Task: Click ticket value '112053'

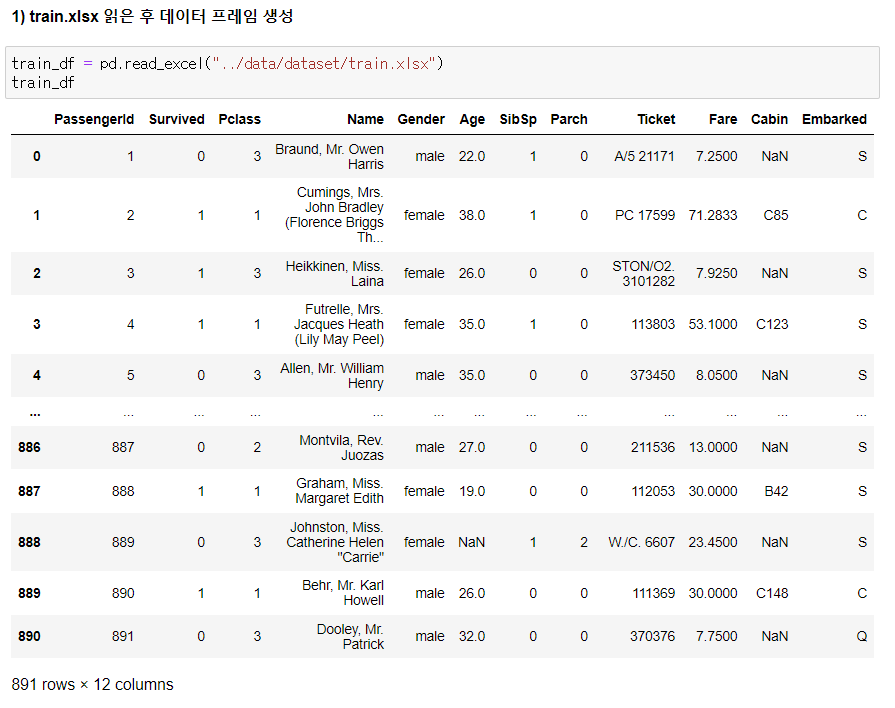Action: tap(653, 491)
